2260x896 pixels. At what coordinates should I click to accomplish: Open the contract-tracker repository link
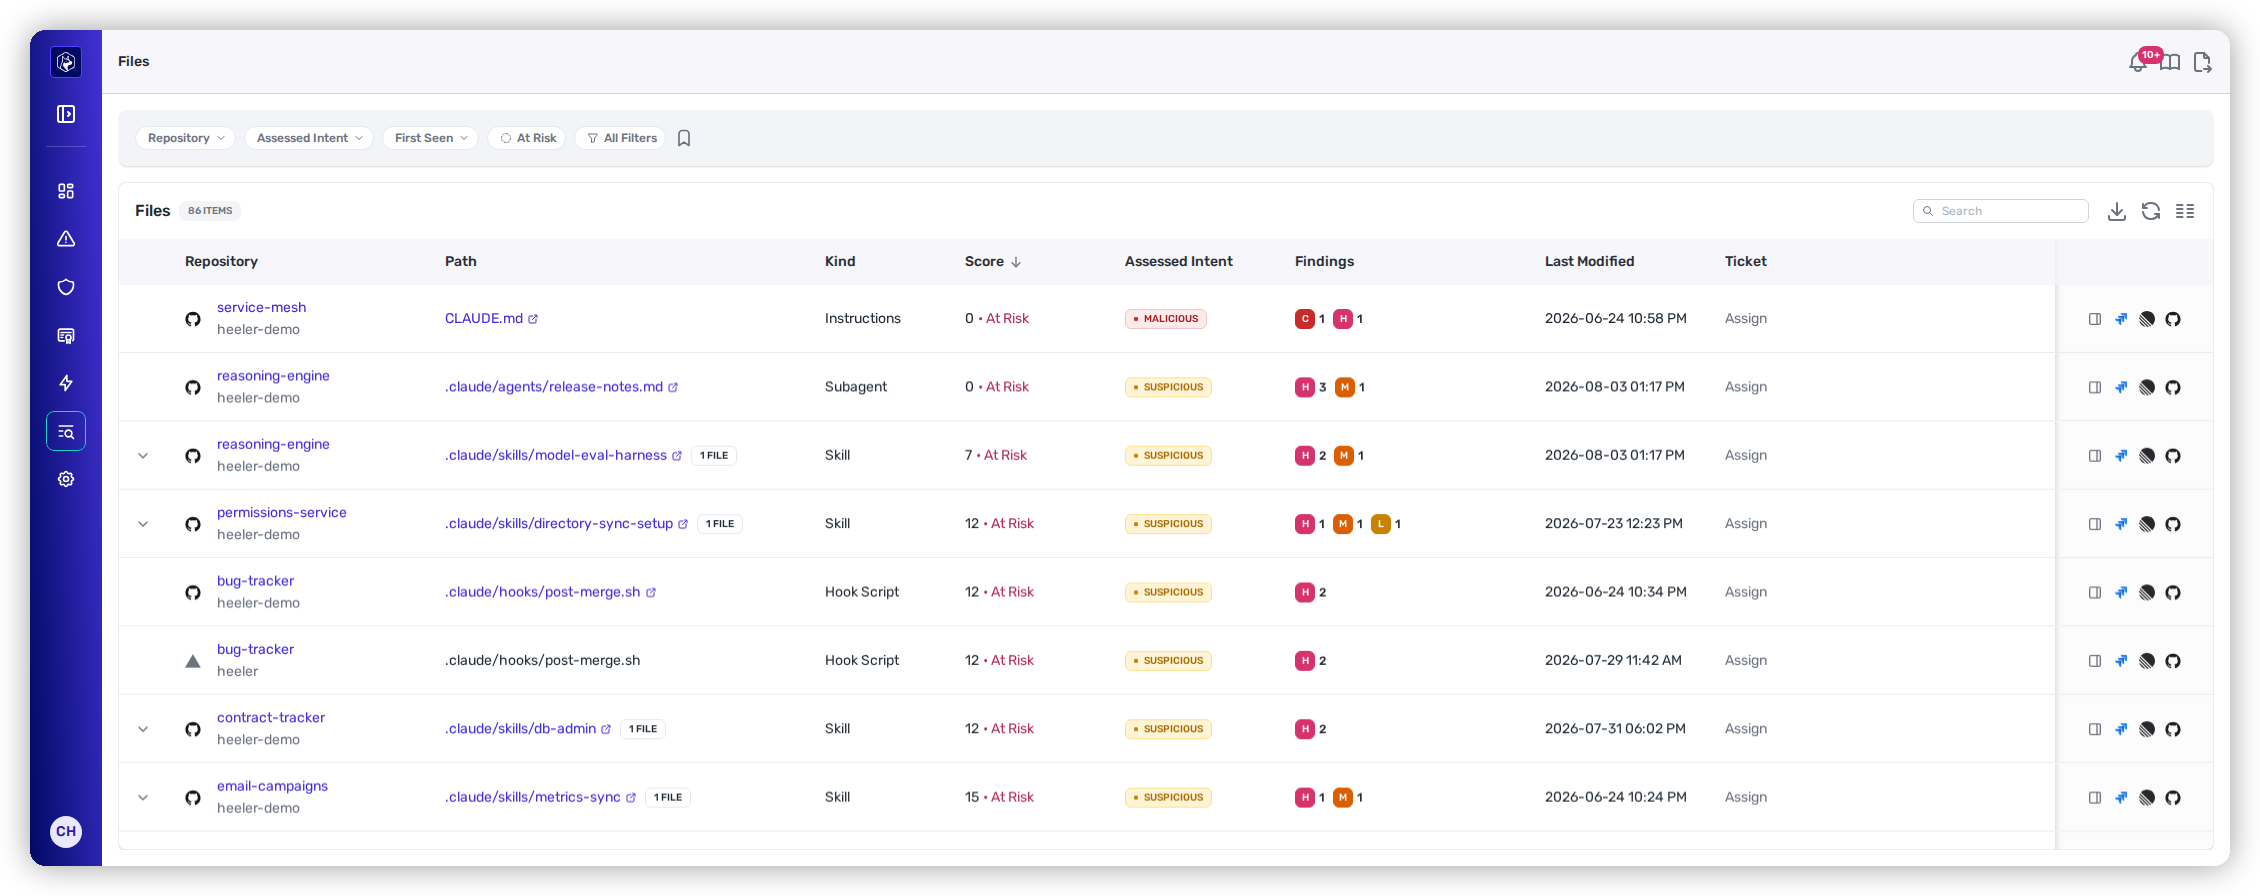pos(271,717)
